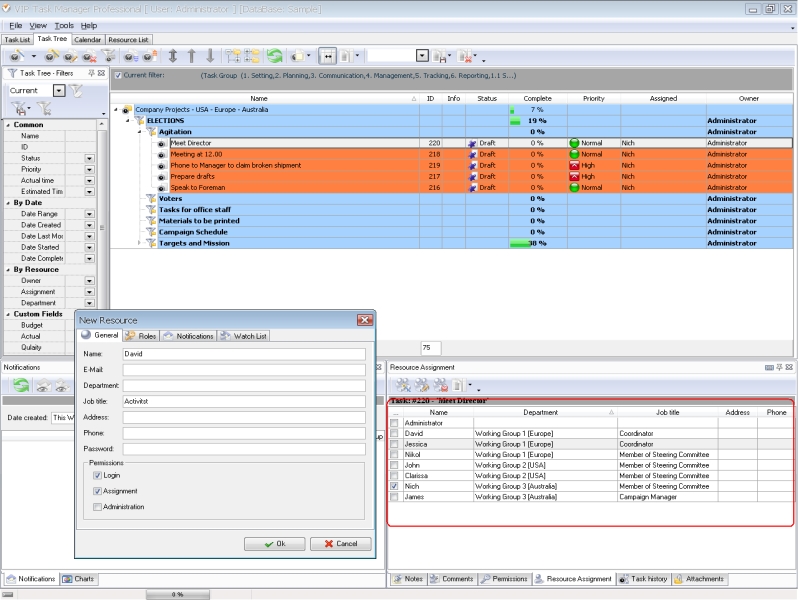Open the Date Range filter dropdown
The height and width of the screenshot is (600, 800).
[89, 214]
